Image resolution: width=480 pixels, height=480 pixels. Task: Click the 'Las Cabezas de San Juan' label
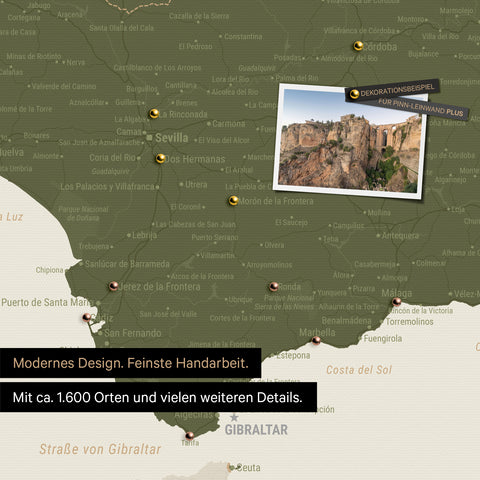coord(196,225)
